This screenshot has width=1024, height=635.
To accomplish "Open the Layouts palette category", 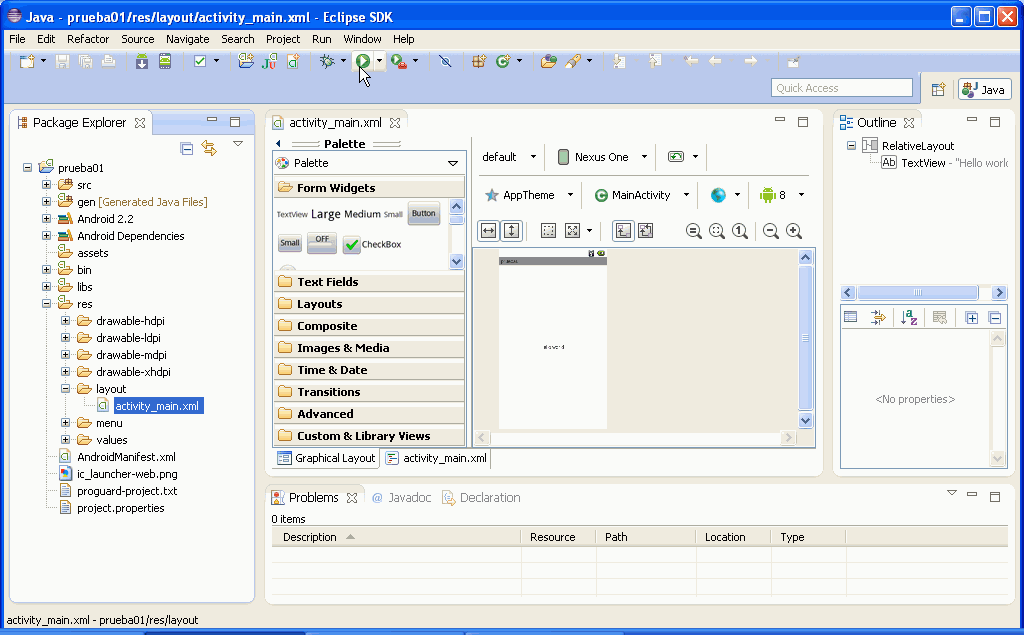I will coord(369,304).
